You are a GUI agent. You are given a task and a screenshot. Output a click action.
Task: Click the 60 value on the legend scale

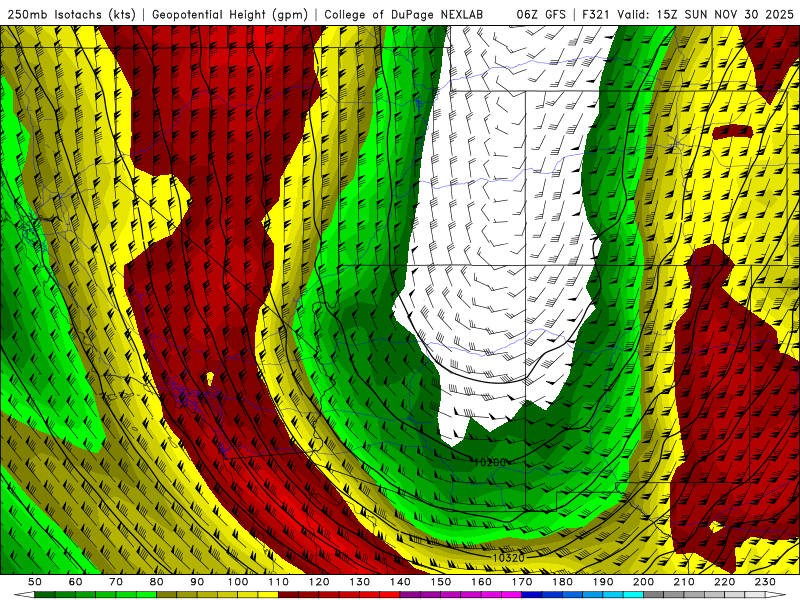pos(76,582)
